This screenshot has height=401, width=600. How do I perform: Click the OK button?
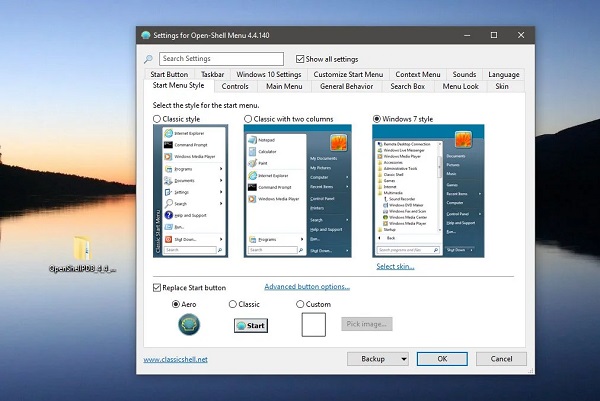(442, 359)
